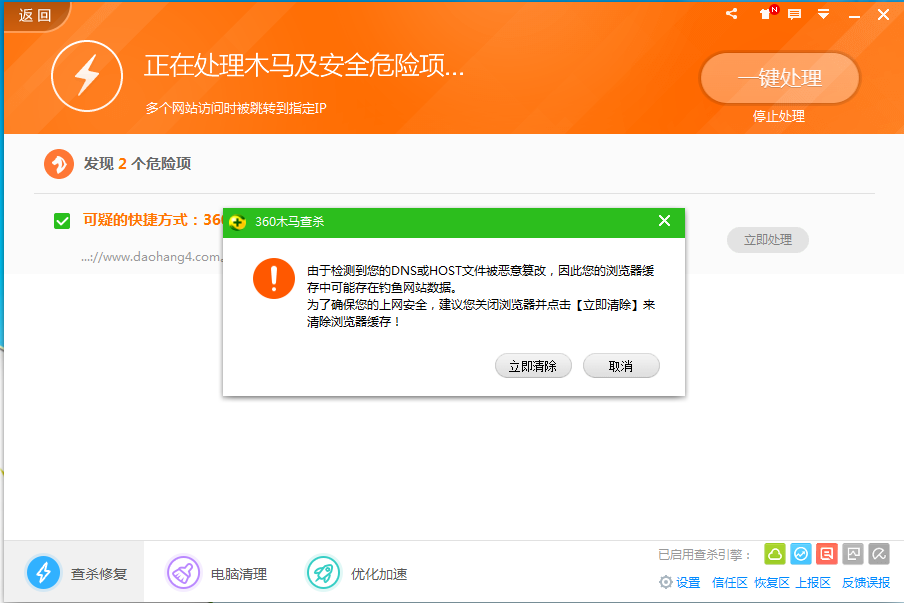Click 立即清除 in the dialog
This screenshot has height=603, width=904.
pyautogui.click(x=533, y=365)
